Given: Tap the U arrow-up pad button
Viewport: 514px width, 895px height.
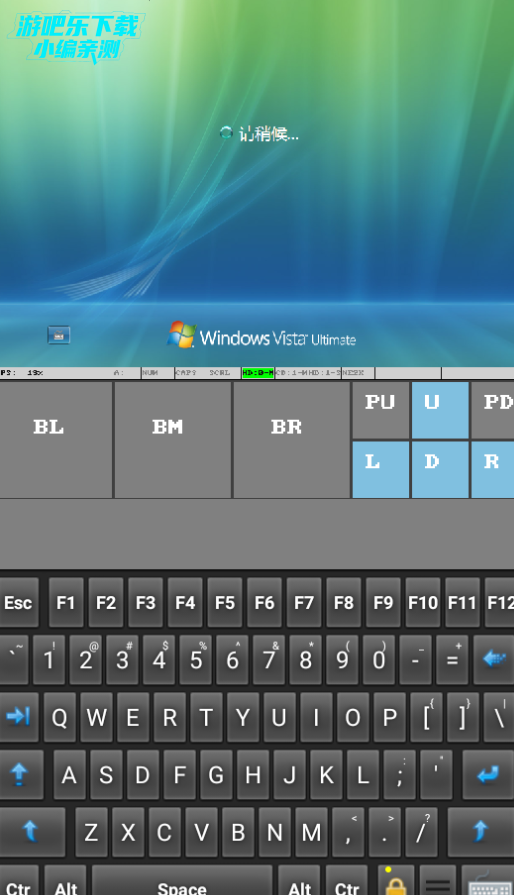Looking at the screenshot, I should point(440,410).
